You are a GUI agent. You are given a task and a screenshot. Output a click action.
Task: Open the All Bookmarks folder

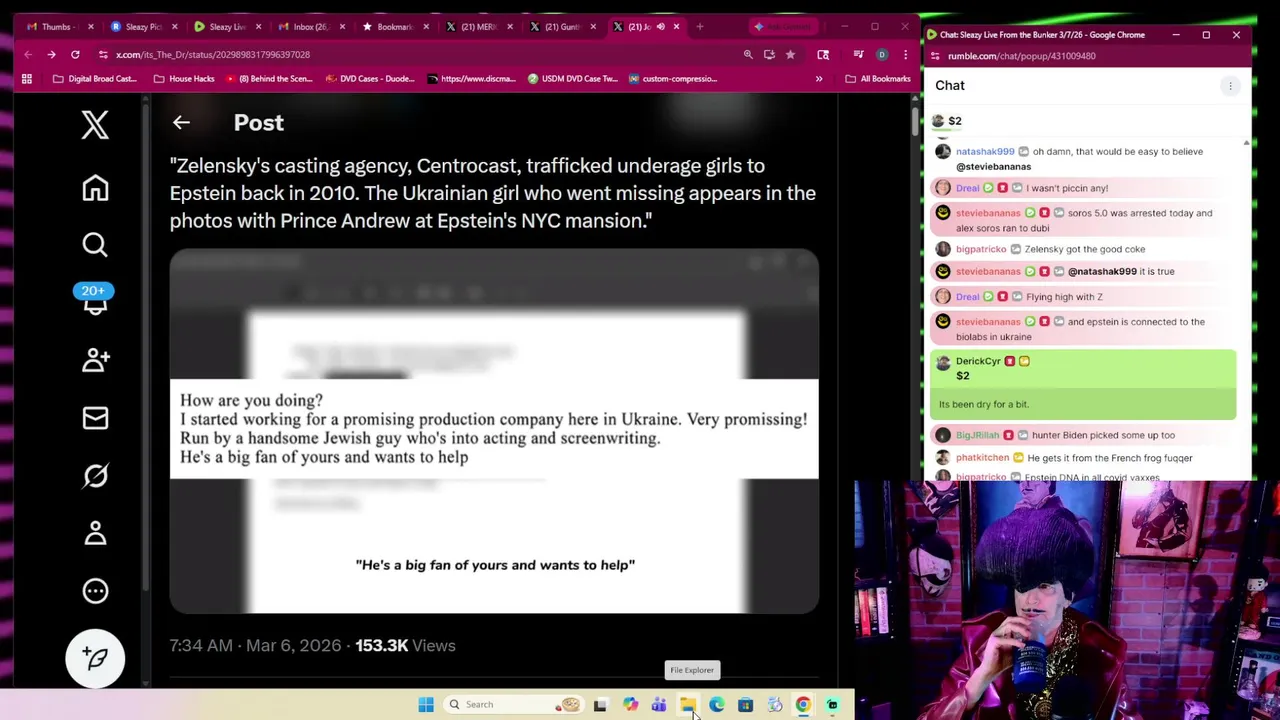pos(878,79)
